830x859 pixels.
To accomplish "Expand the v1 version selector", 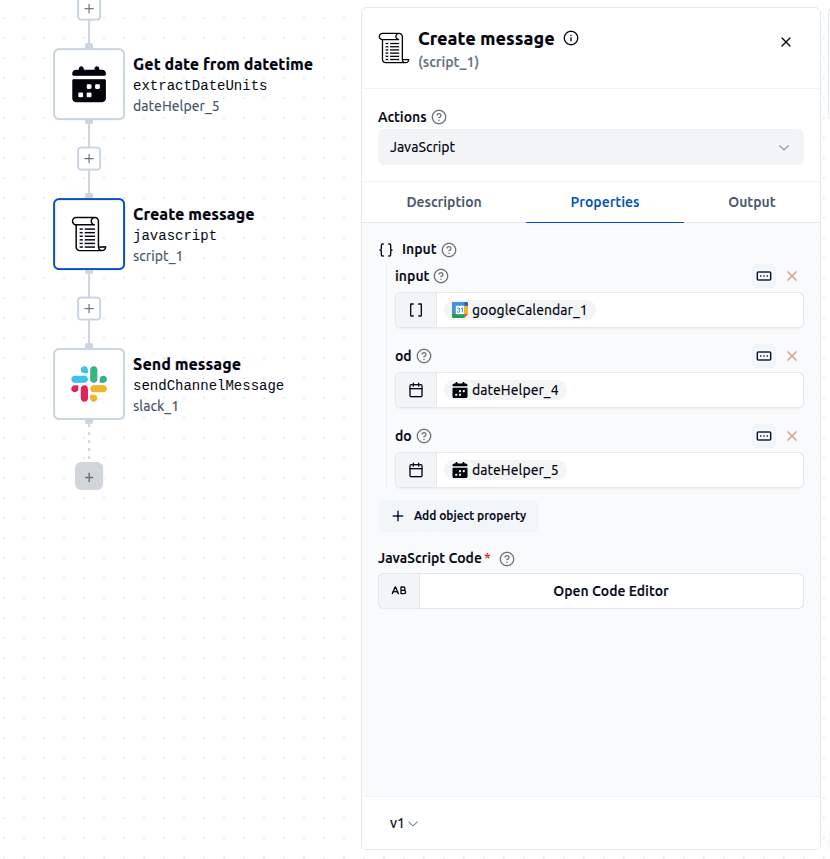I will click(x=403, y=823).
